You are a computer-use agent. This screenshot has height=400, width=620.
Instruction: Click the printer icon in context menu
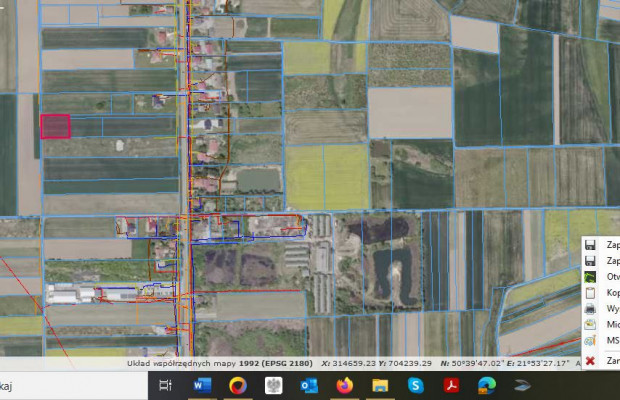click(591, 309)
